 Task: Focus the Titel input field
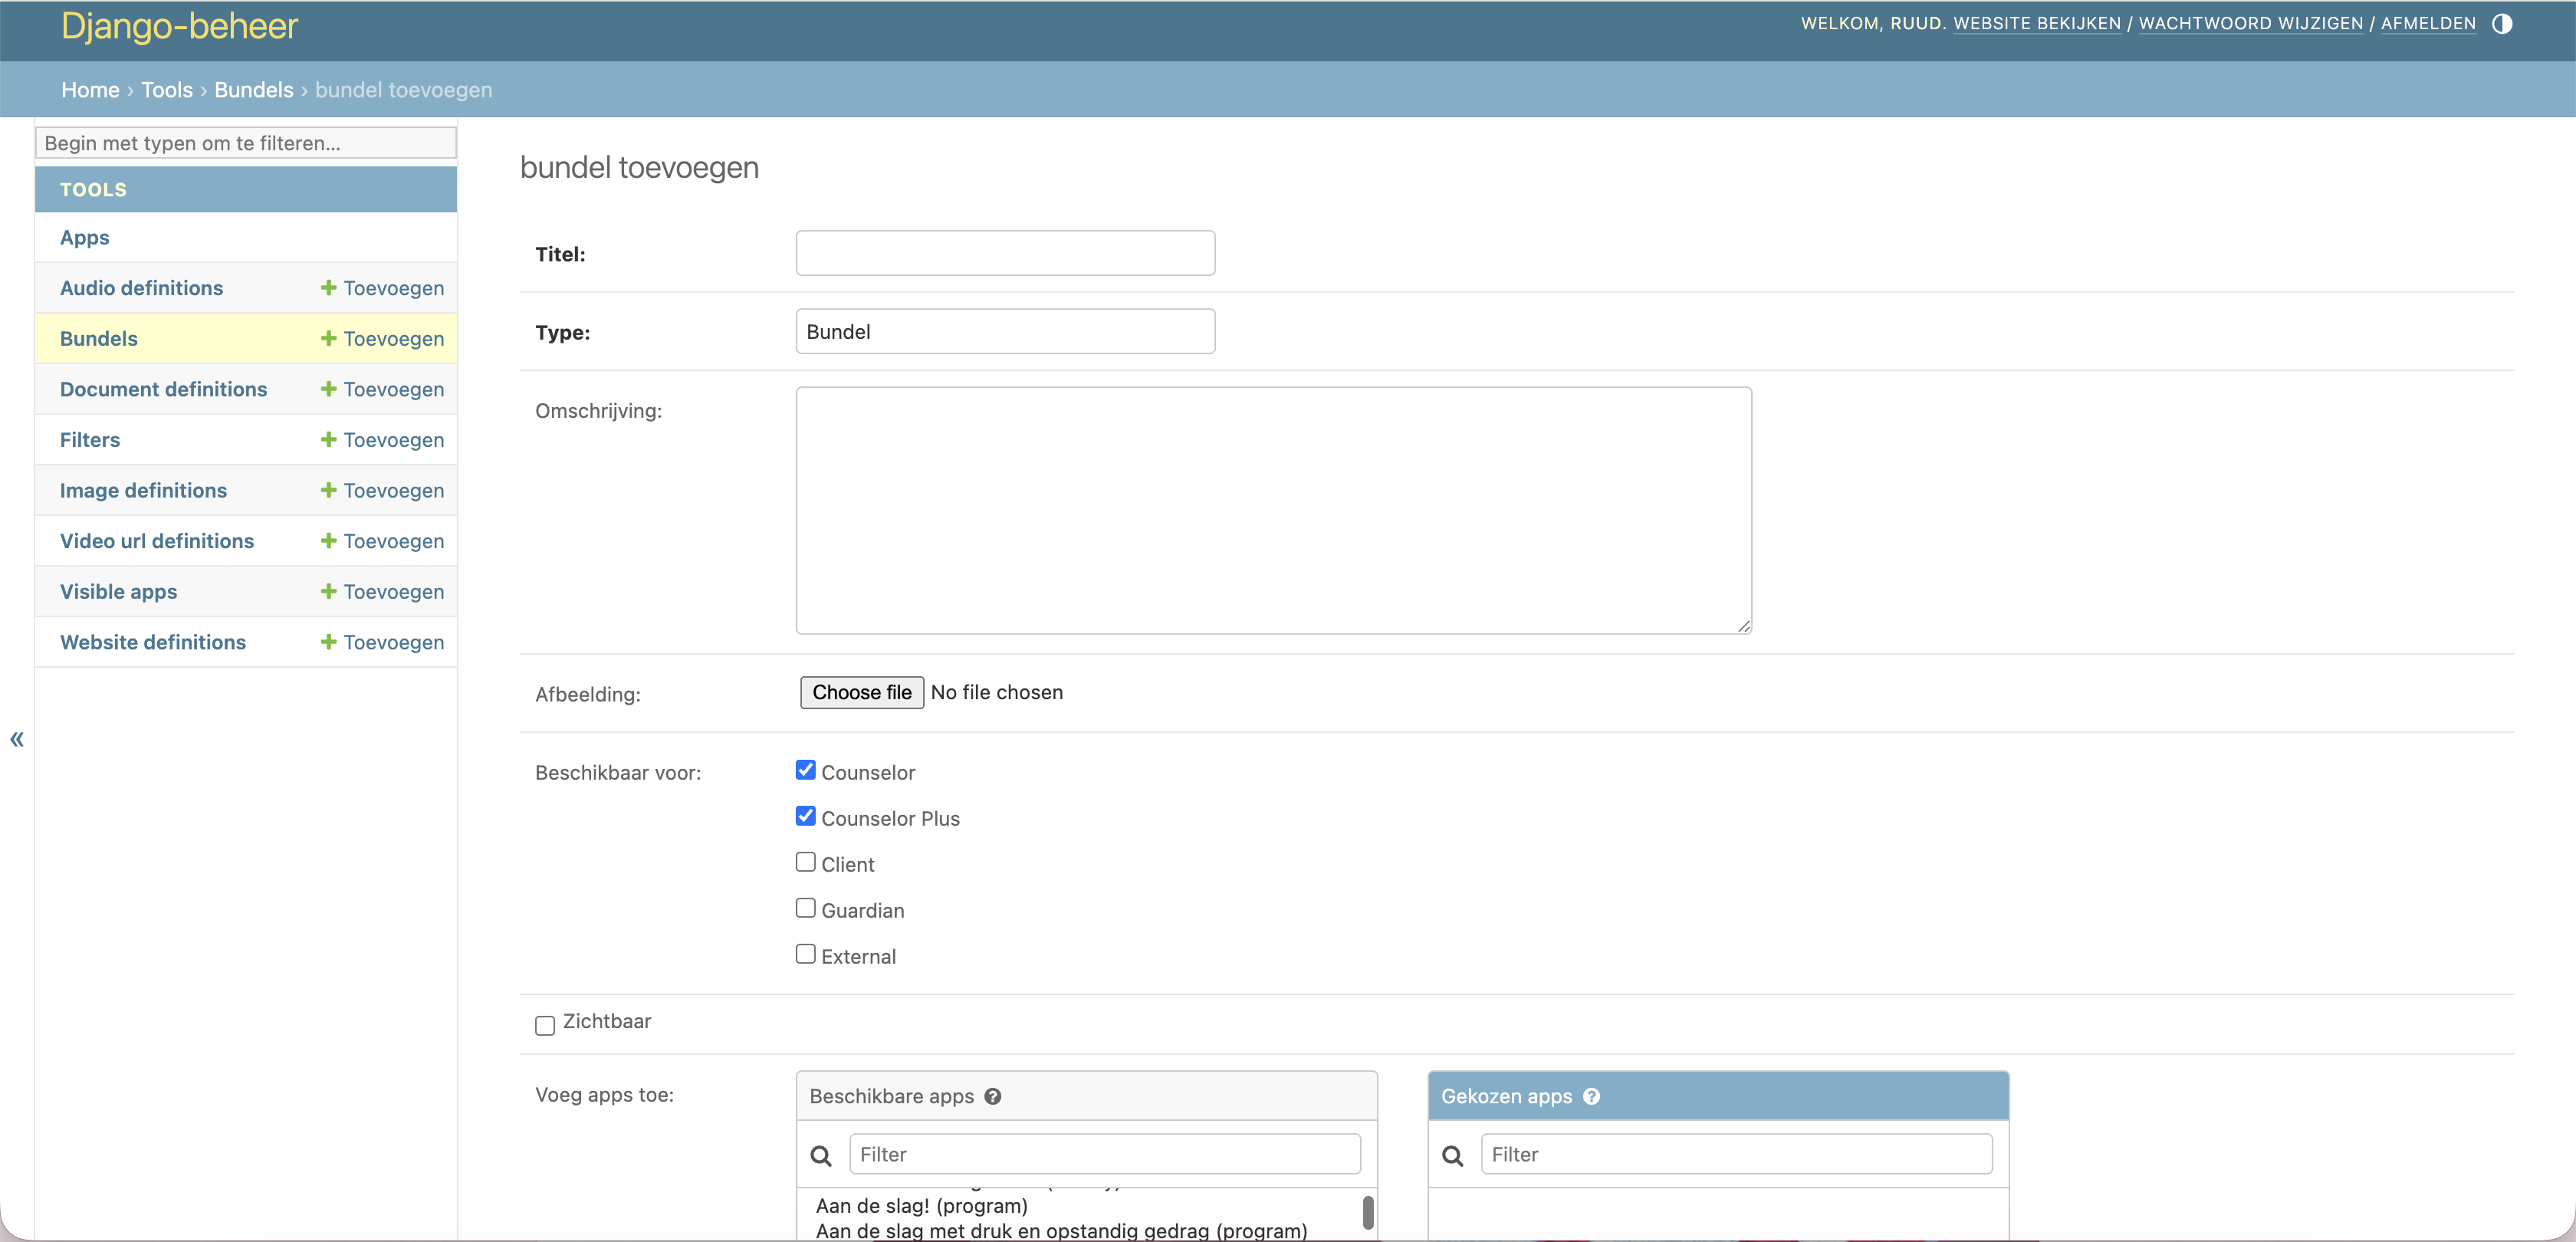1004,254
